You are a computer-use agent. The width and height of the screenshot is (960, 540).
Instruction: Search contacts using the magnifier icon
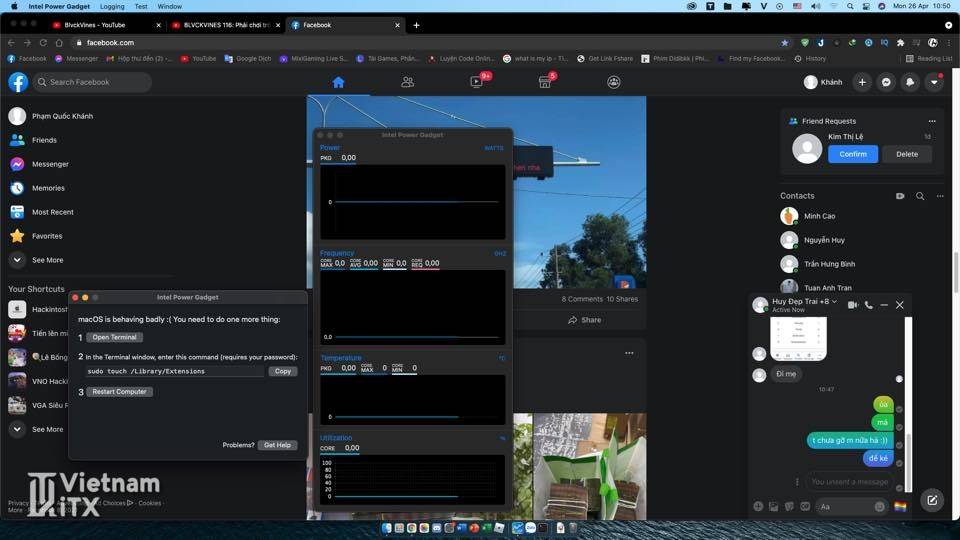[x=920, y=196]
